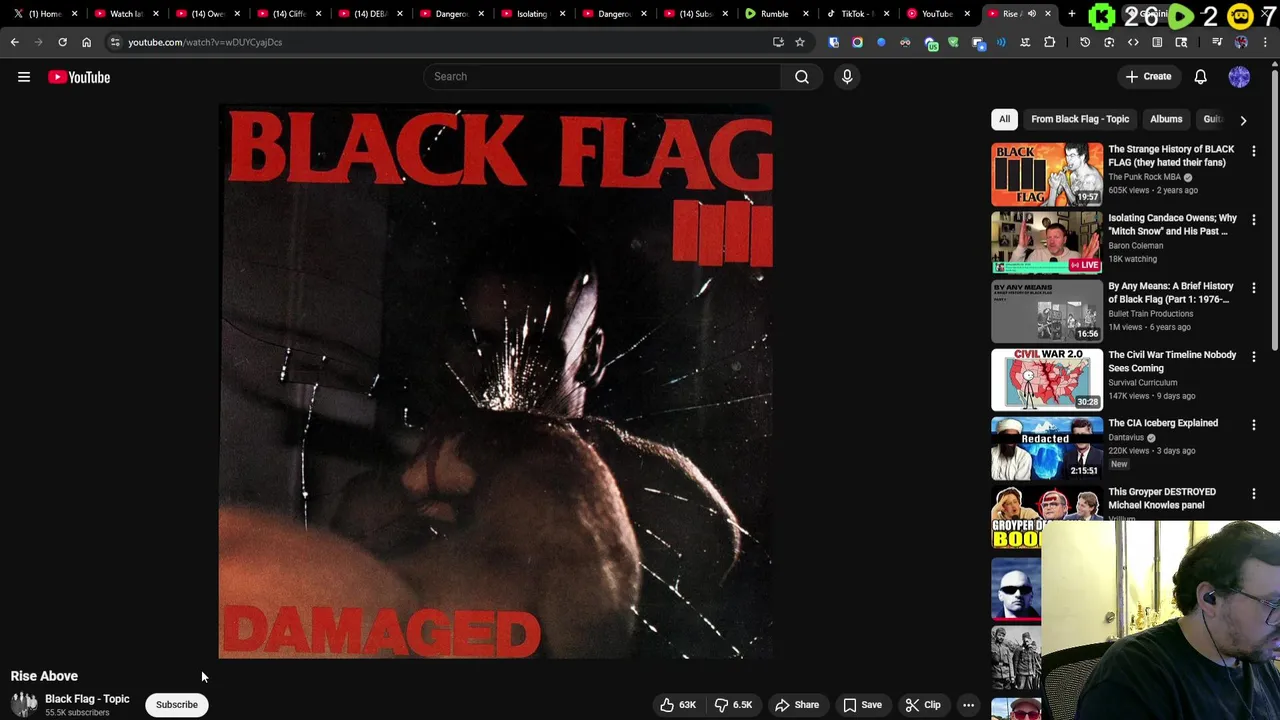Viewport: 1280px width, 720px height.
Task: Click The Punk Rock MBA channel name
Action: (1144, 177)
